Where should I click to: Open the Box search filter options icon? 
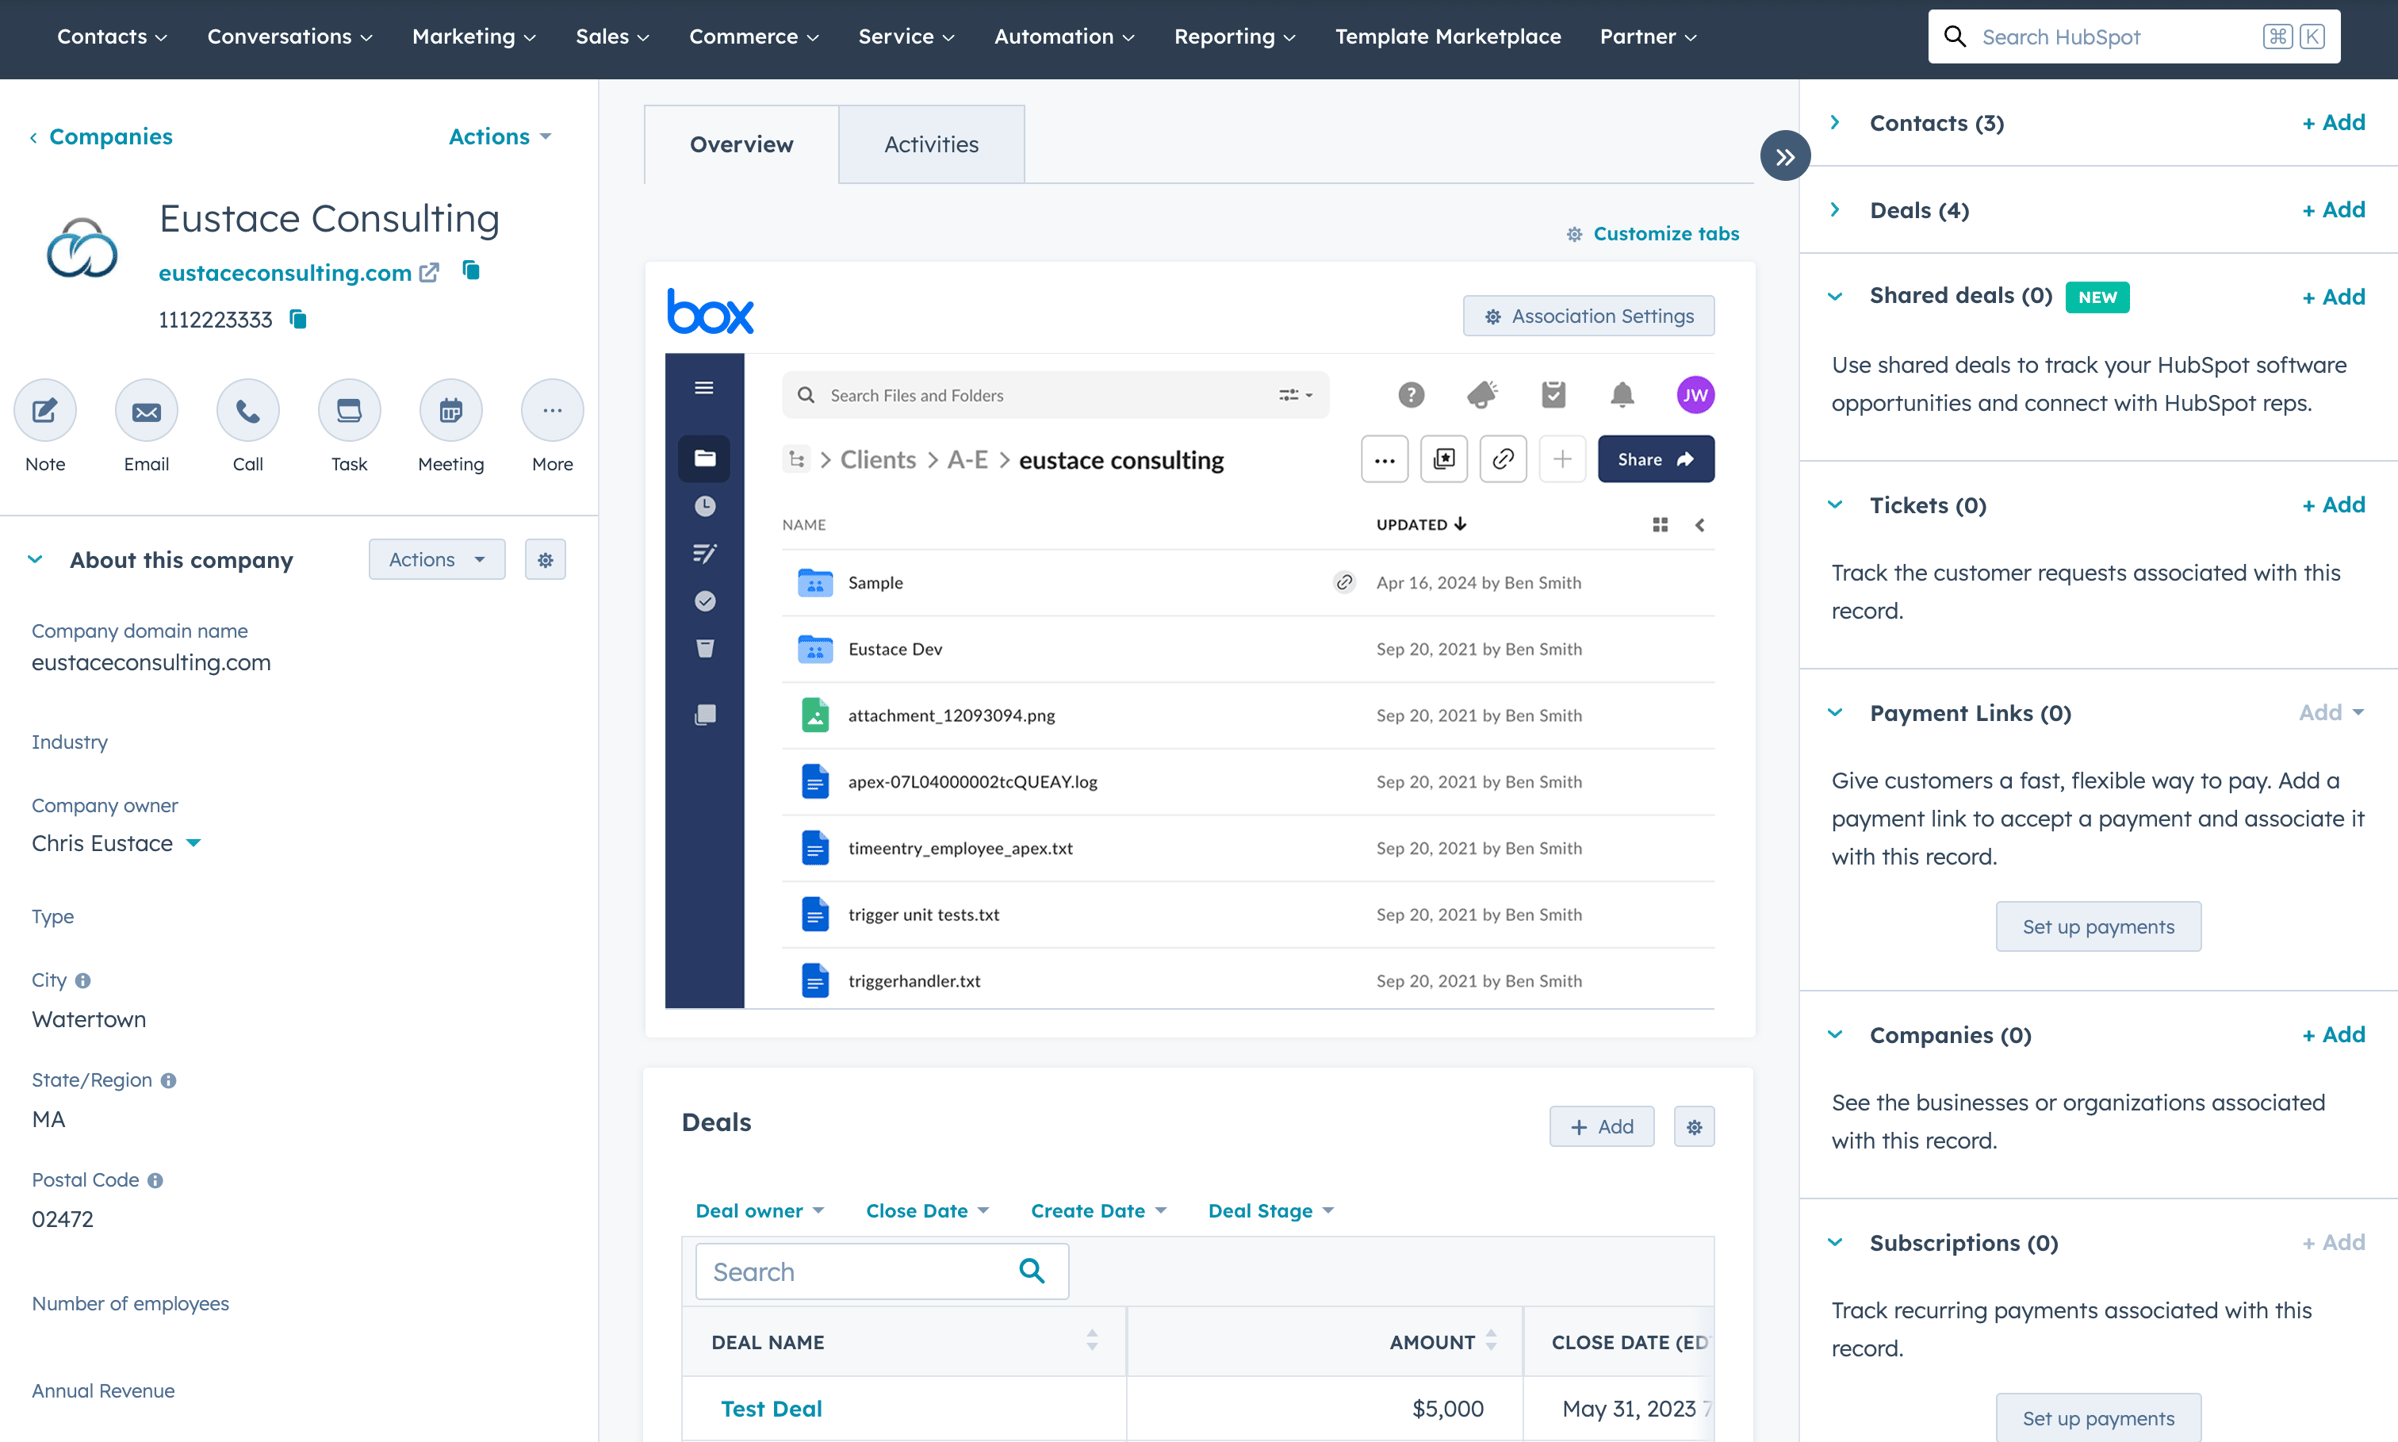pos(1295,395)
